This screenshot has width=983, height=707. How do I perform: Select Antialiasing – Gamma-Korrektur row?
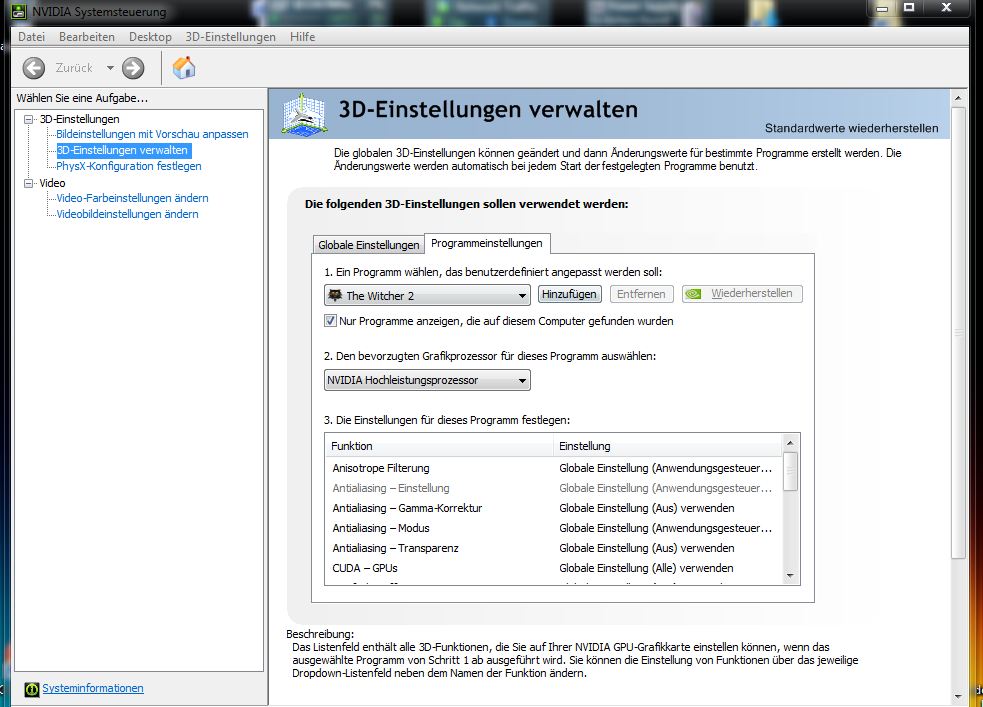coord(554,508)
